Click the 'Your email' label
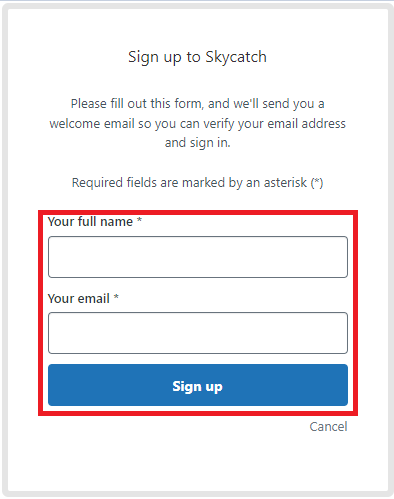The height and width of the screenshot is (499, 394). 79,298
